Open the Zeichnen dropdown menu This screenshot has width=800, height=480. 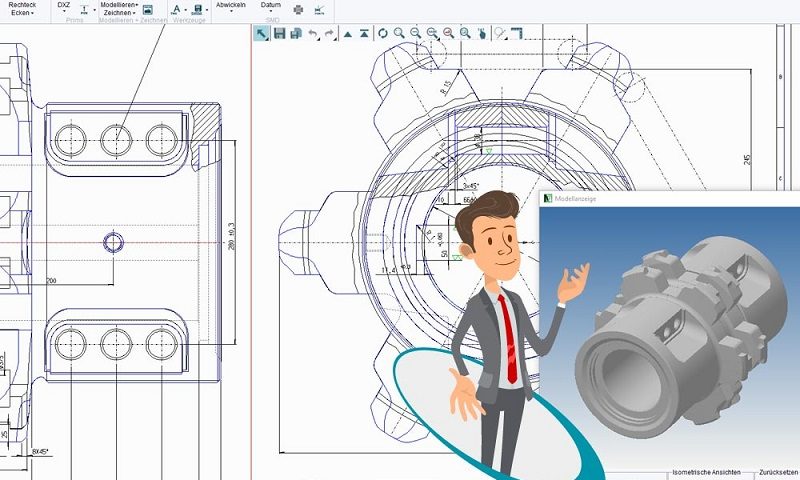120,13
